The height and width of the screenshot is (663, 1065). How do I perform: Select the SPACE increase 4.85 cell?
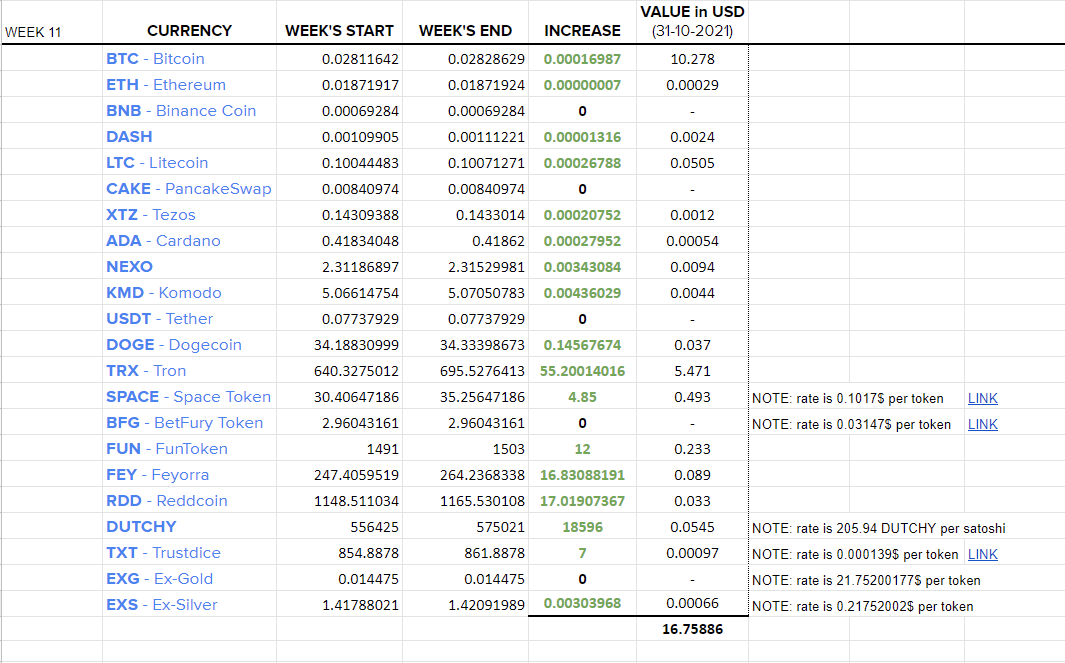click(x=582, y=397)
